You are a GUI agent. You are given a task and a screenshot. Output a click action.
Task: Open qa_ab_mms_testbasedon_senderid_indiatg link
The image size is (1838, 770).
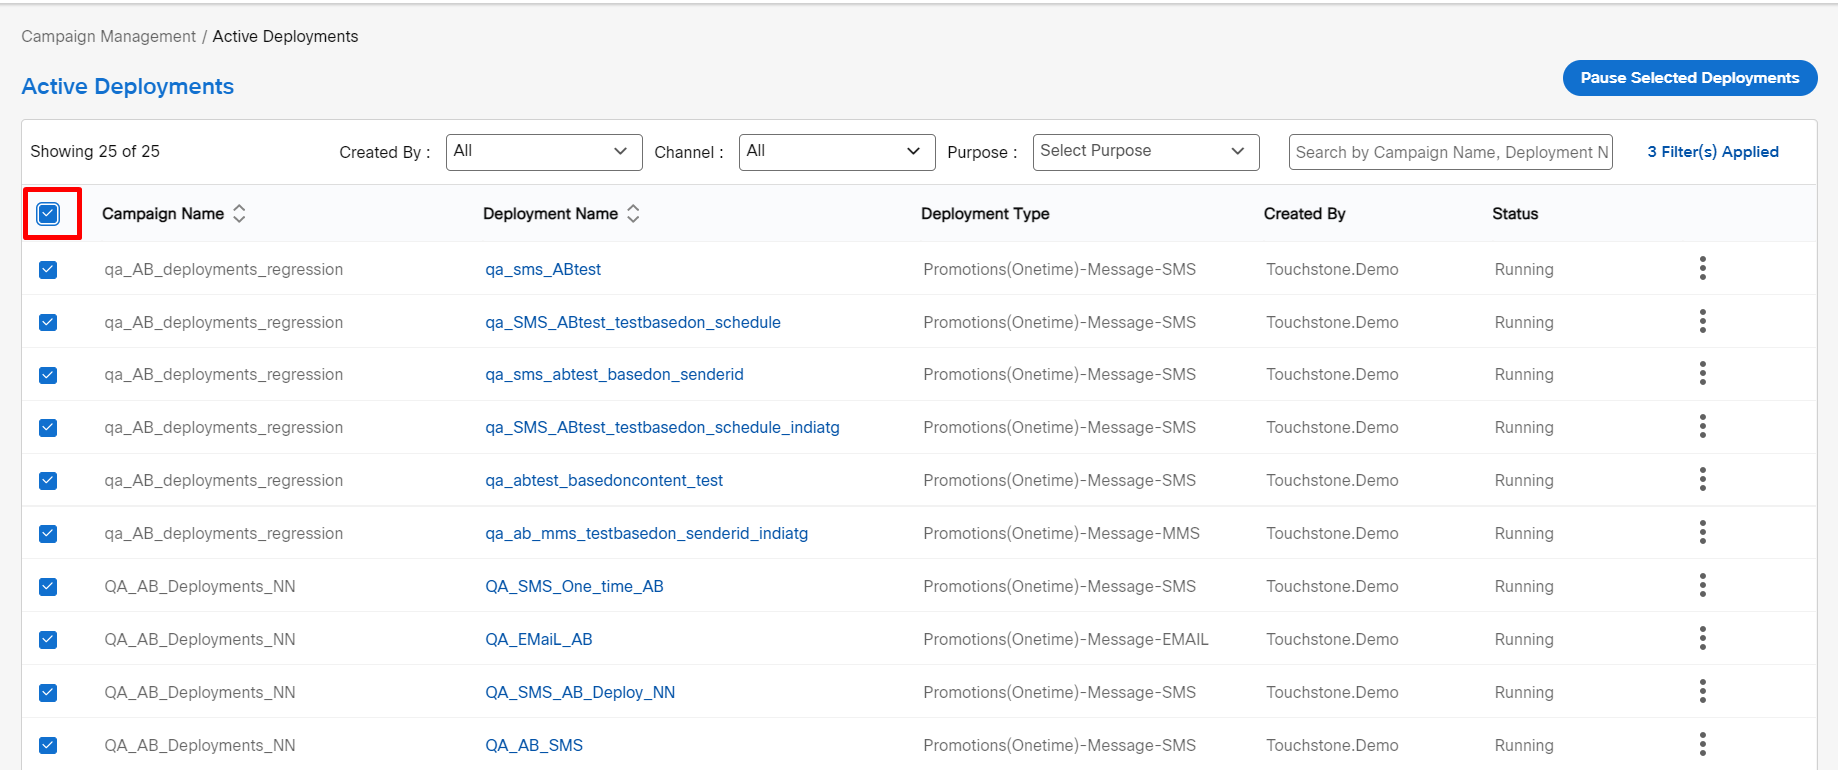pyautogui.click(x=646, y=534)
